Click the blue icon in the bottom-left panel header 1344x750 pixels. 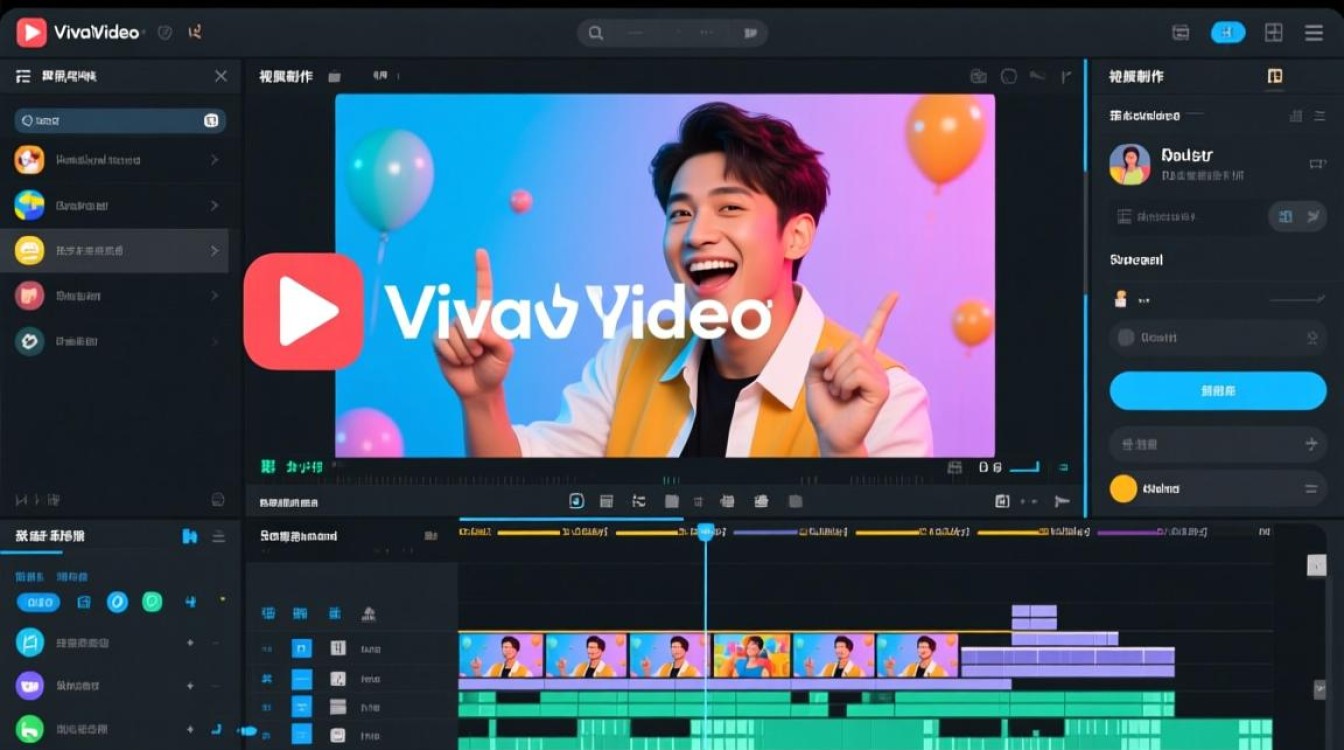click(x=190, y=536)
